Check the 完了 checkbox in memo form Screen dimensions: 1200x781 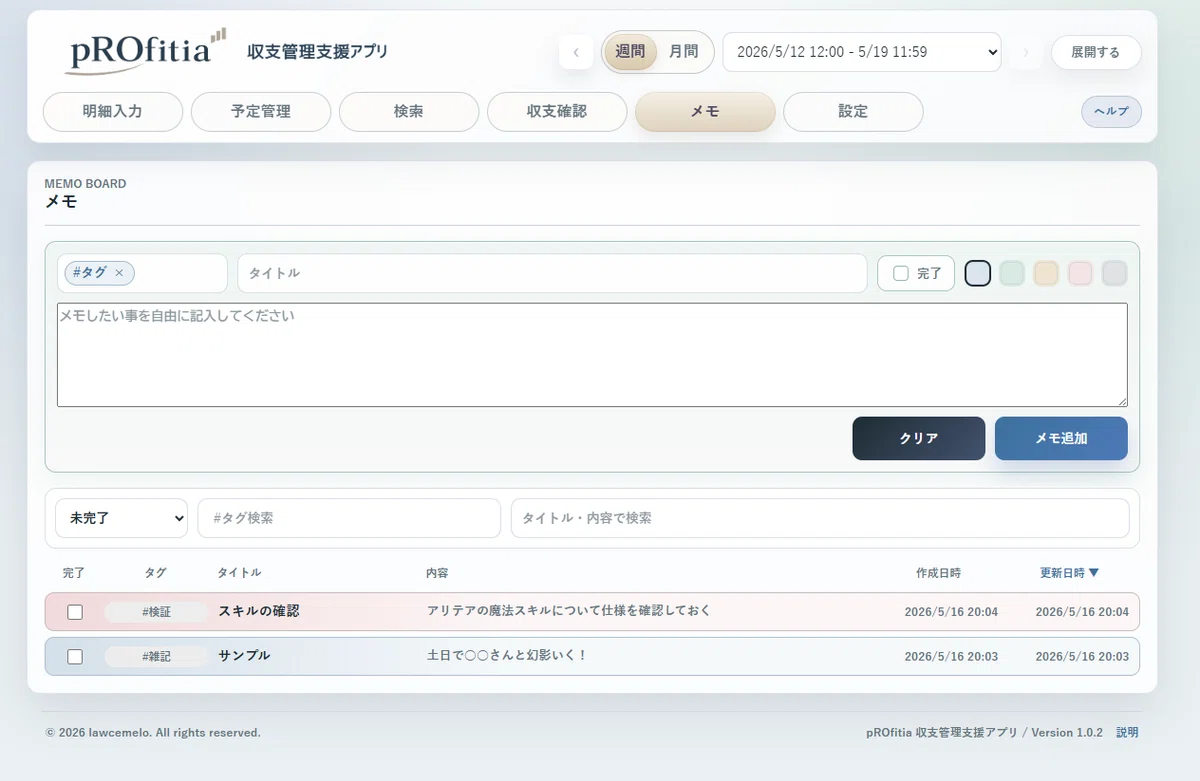901,273
